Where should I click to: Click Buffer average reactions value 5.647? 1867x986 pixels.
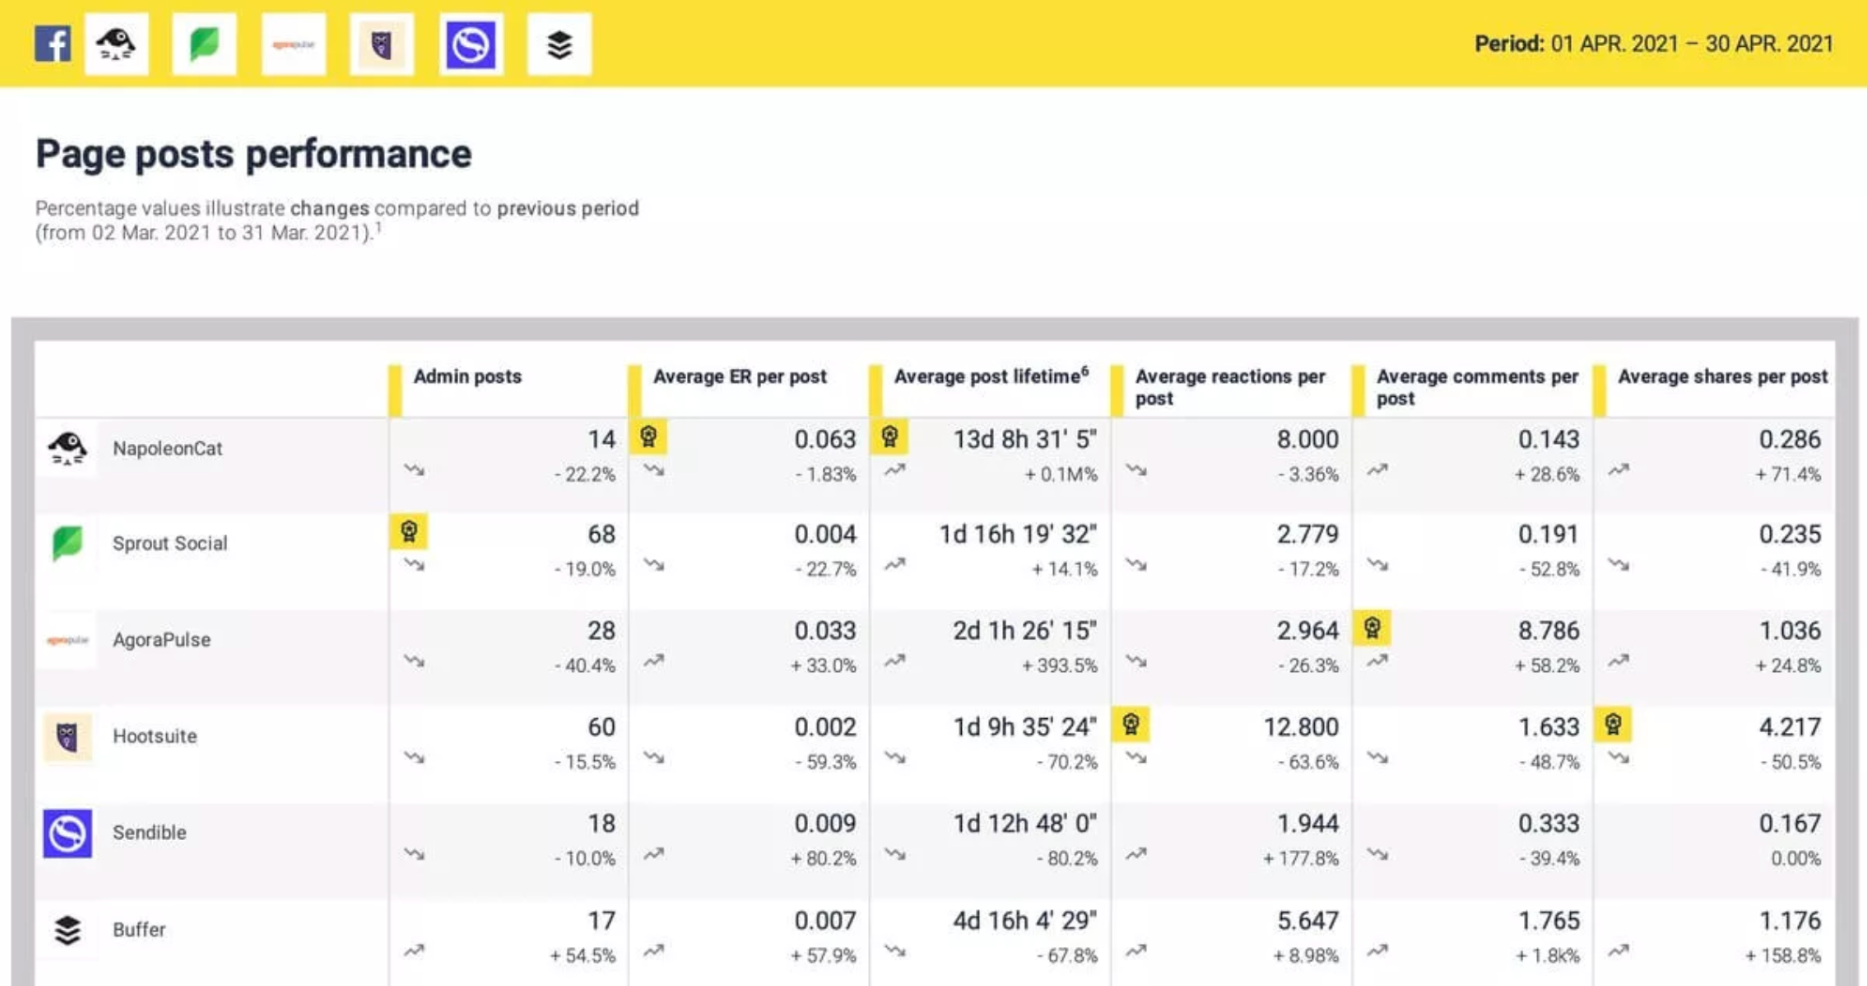1308,921
